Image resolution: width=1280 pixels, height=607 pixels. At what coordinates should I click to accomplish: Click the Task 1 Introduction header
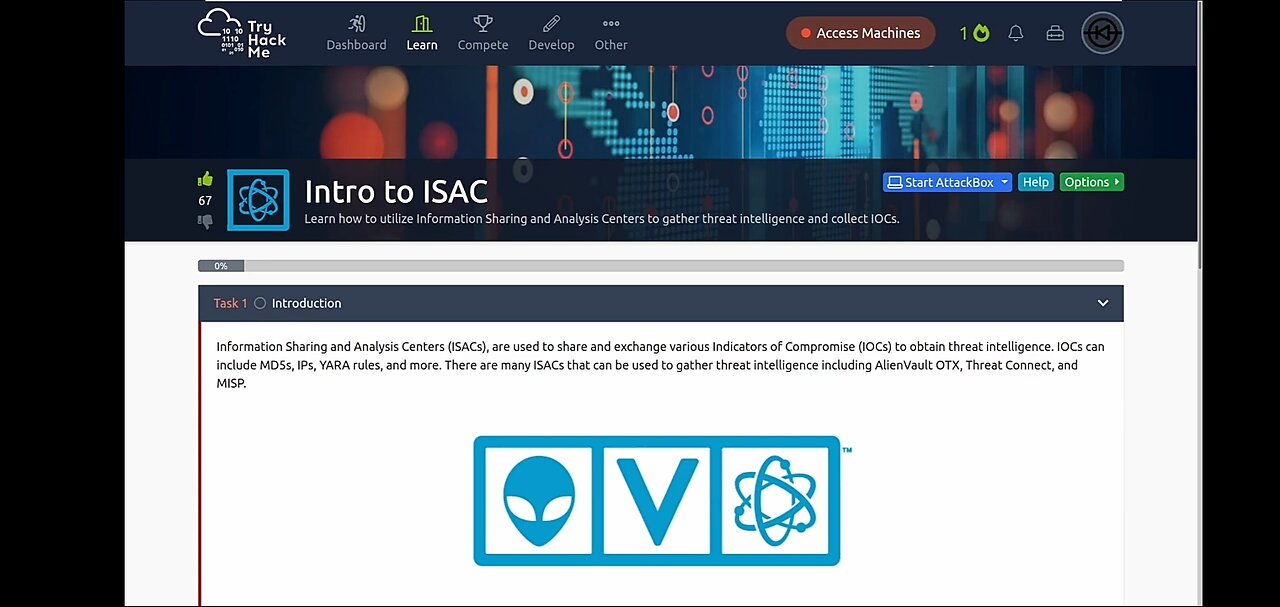click(x=661, y=303)
